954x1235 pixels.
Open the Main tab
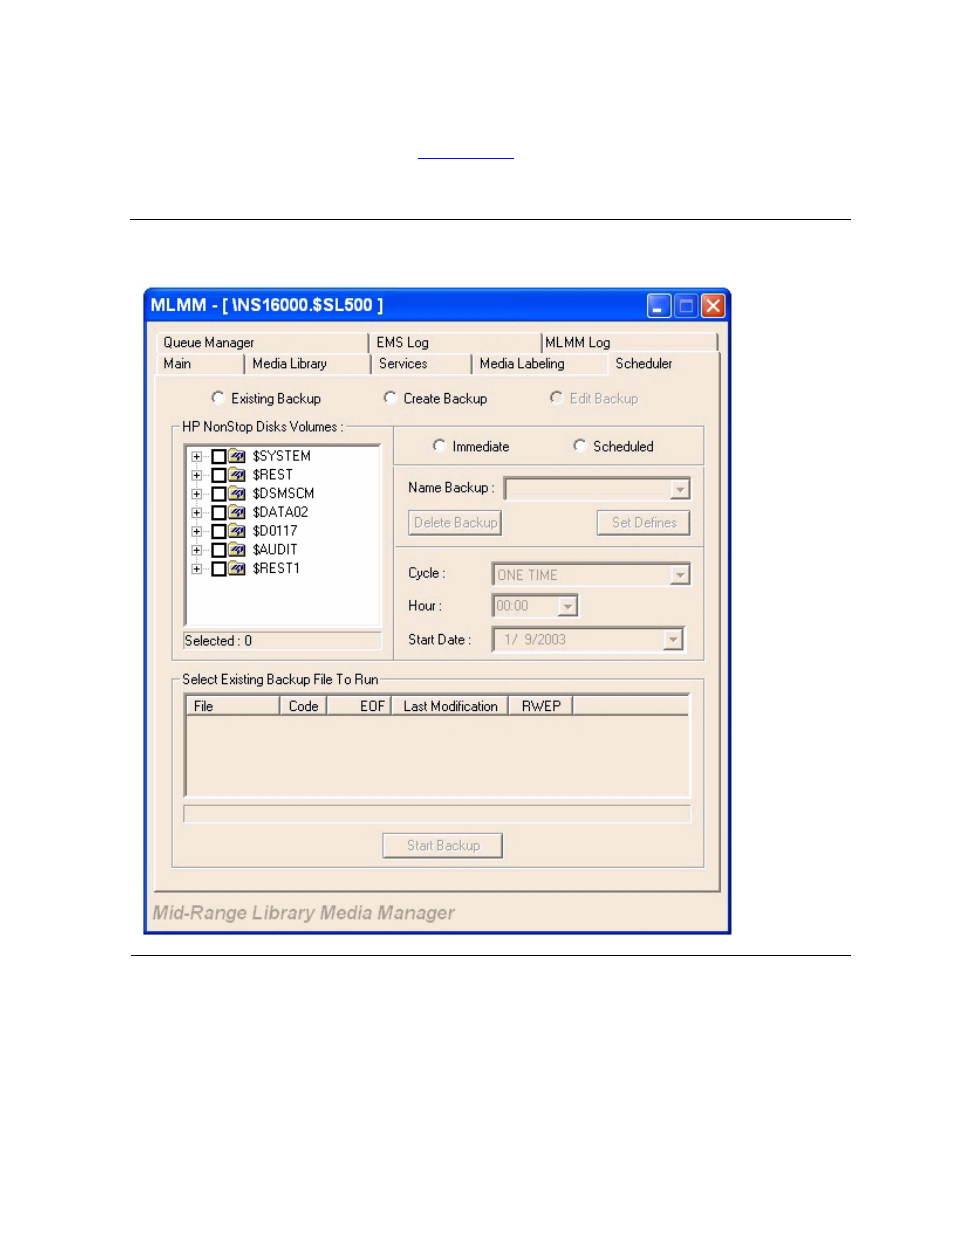[x=199, y=364]
